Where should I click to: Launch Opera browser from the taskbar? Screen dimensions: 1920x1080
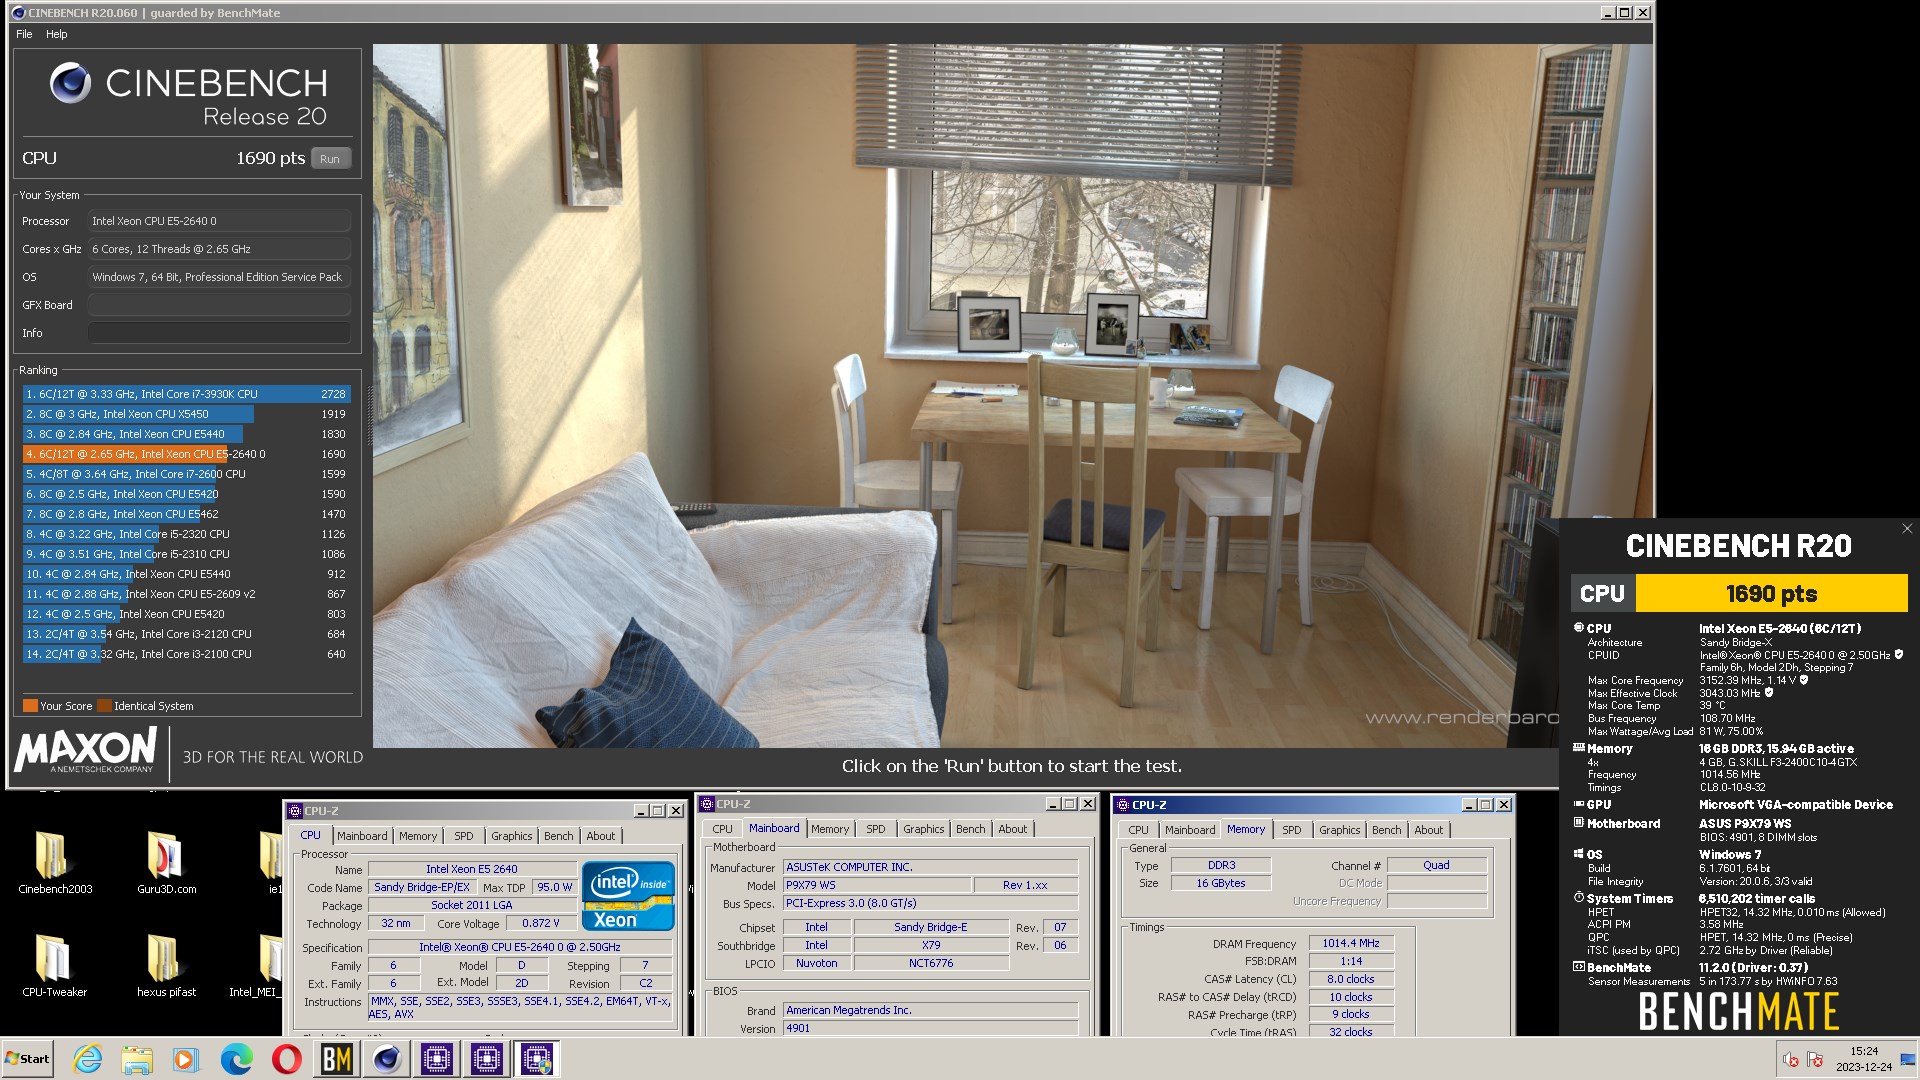[x=286, y=1059]
